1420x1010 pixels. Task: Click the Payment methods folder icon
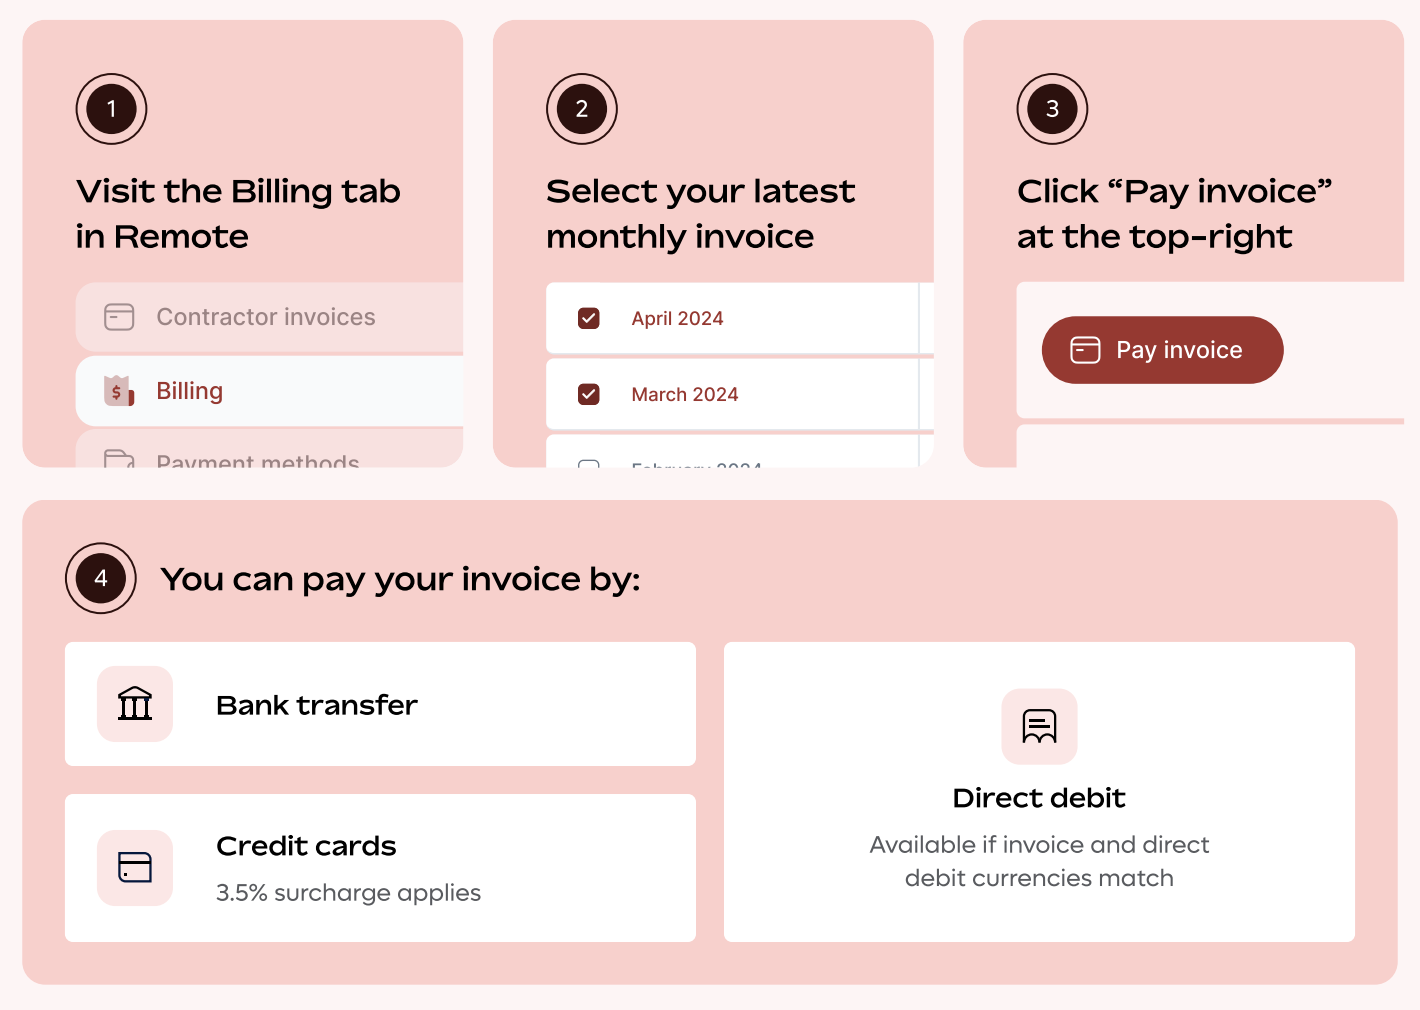119,459
